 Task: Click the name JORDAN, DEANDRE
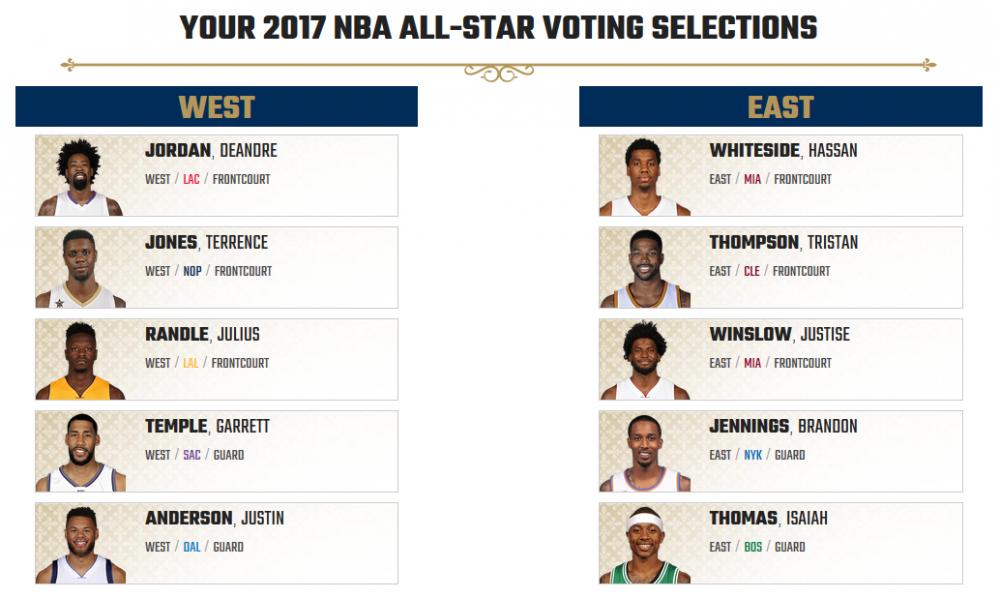coord(211,151)
